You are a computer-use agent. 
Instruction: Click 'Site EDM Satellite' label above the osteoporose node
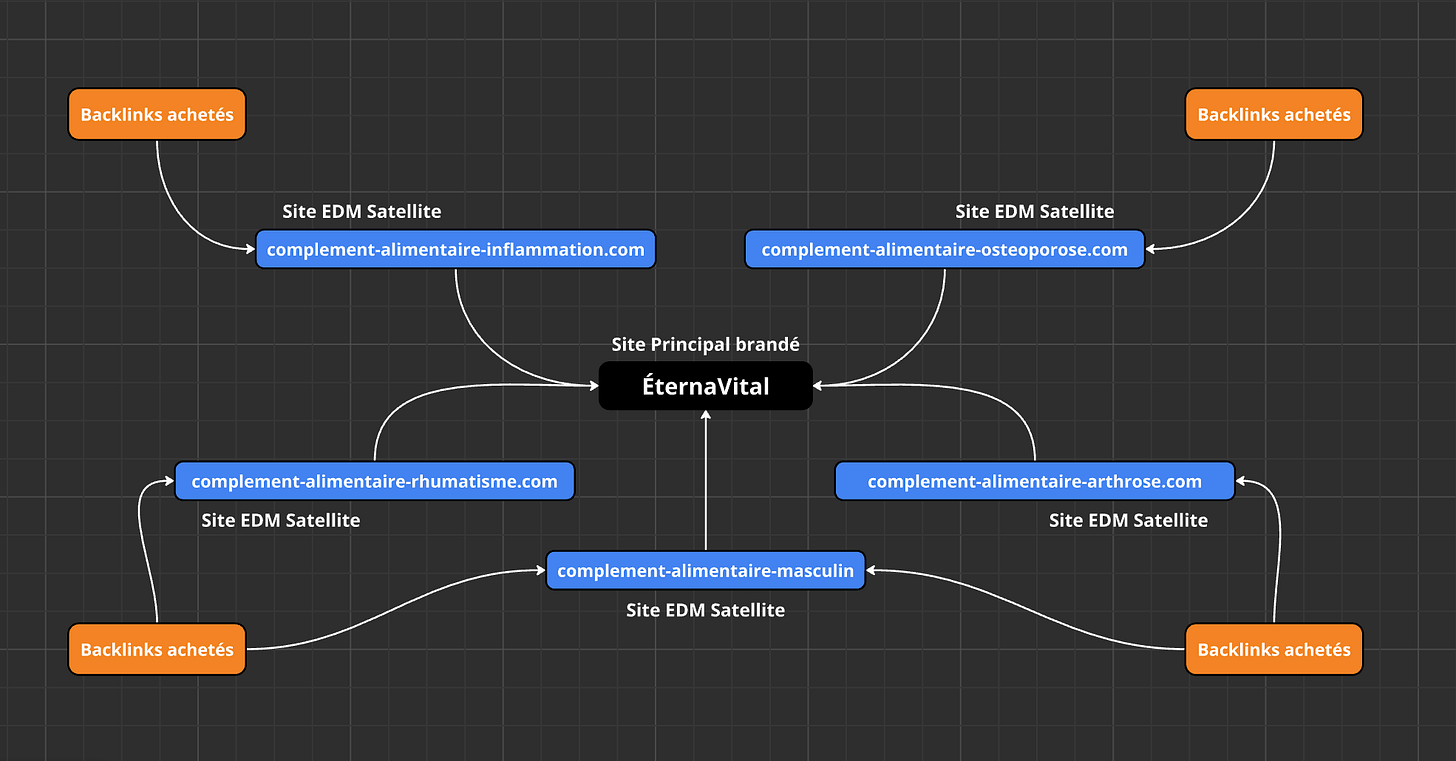click(x=1035, y=211)
